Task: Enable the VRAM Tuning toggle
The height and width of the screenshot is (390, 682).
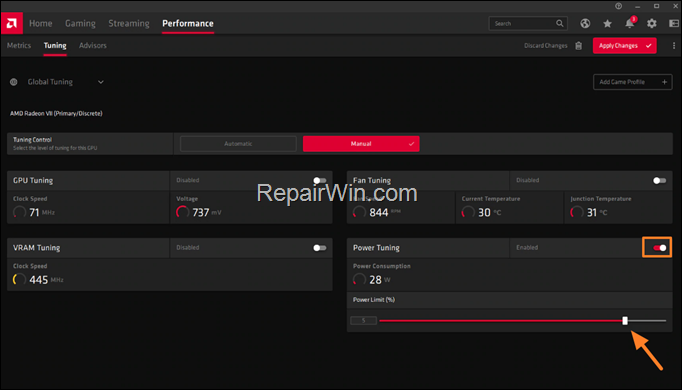Action: tap(319, 248)
